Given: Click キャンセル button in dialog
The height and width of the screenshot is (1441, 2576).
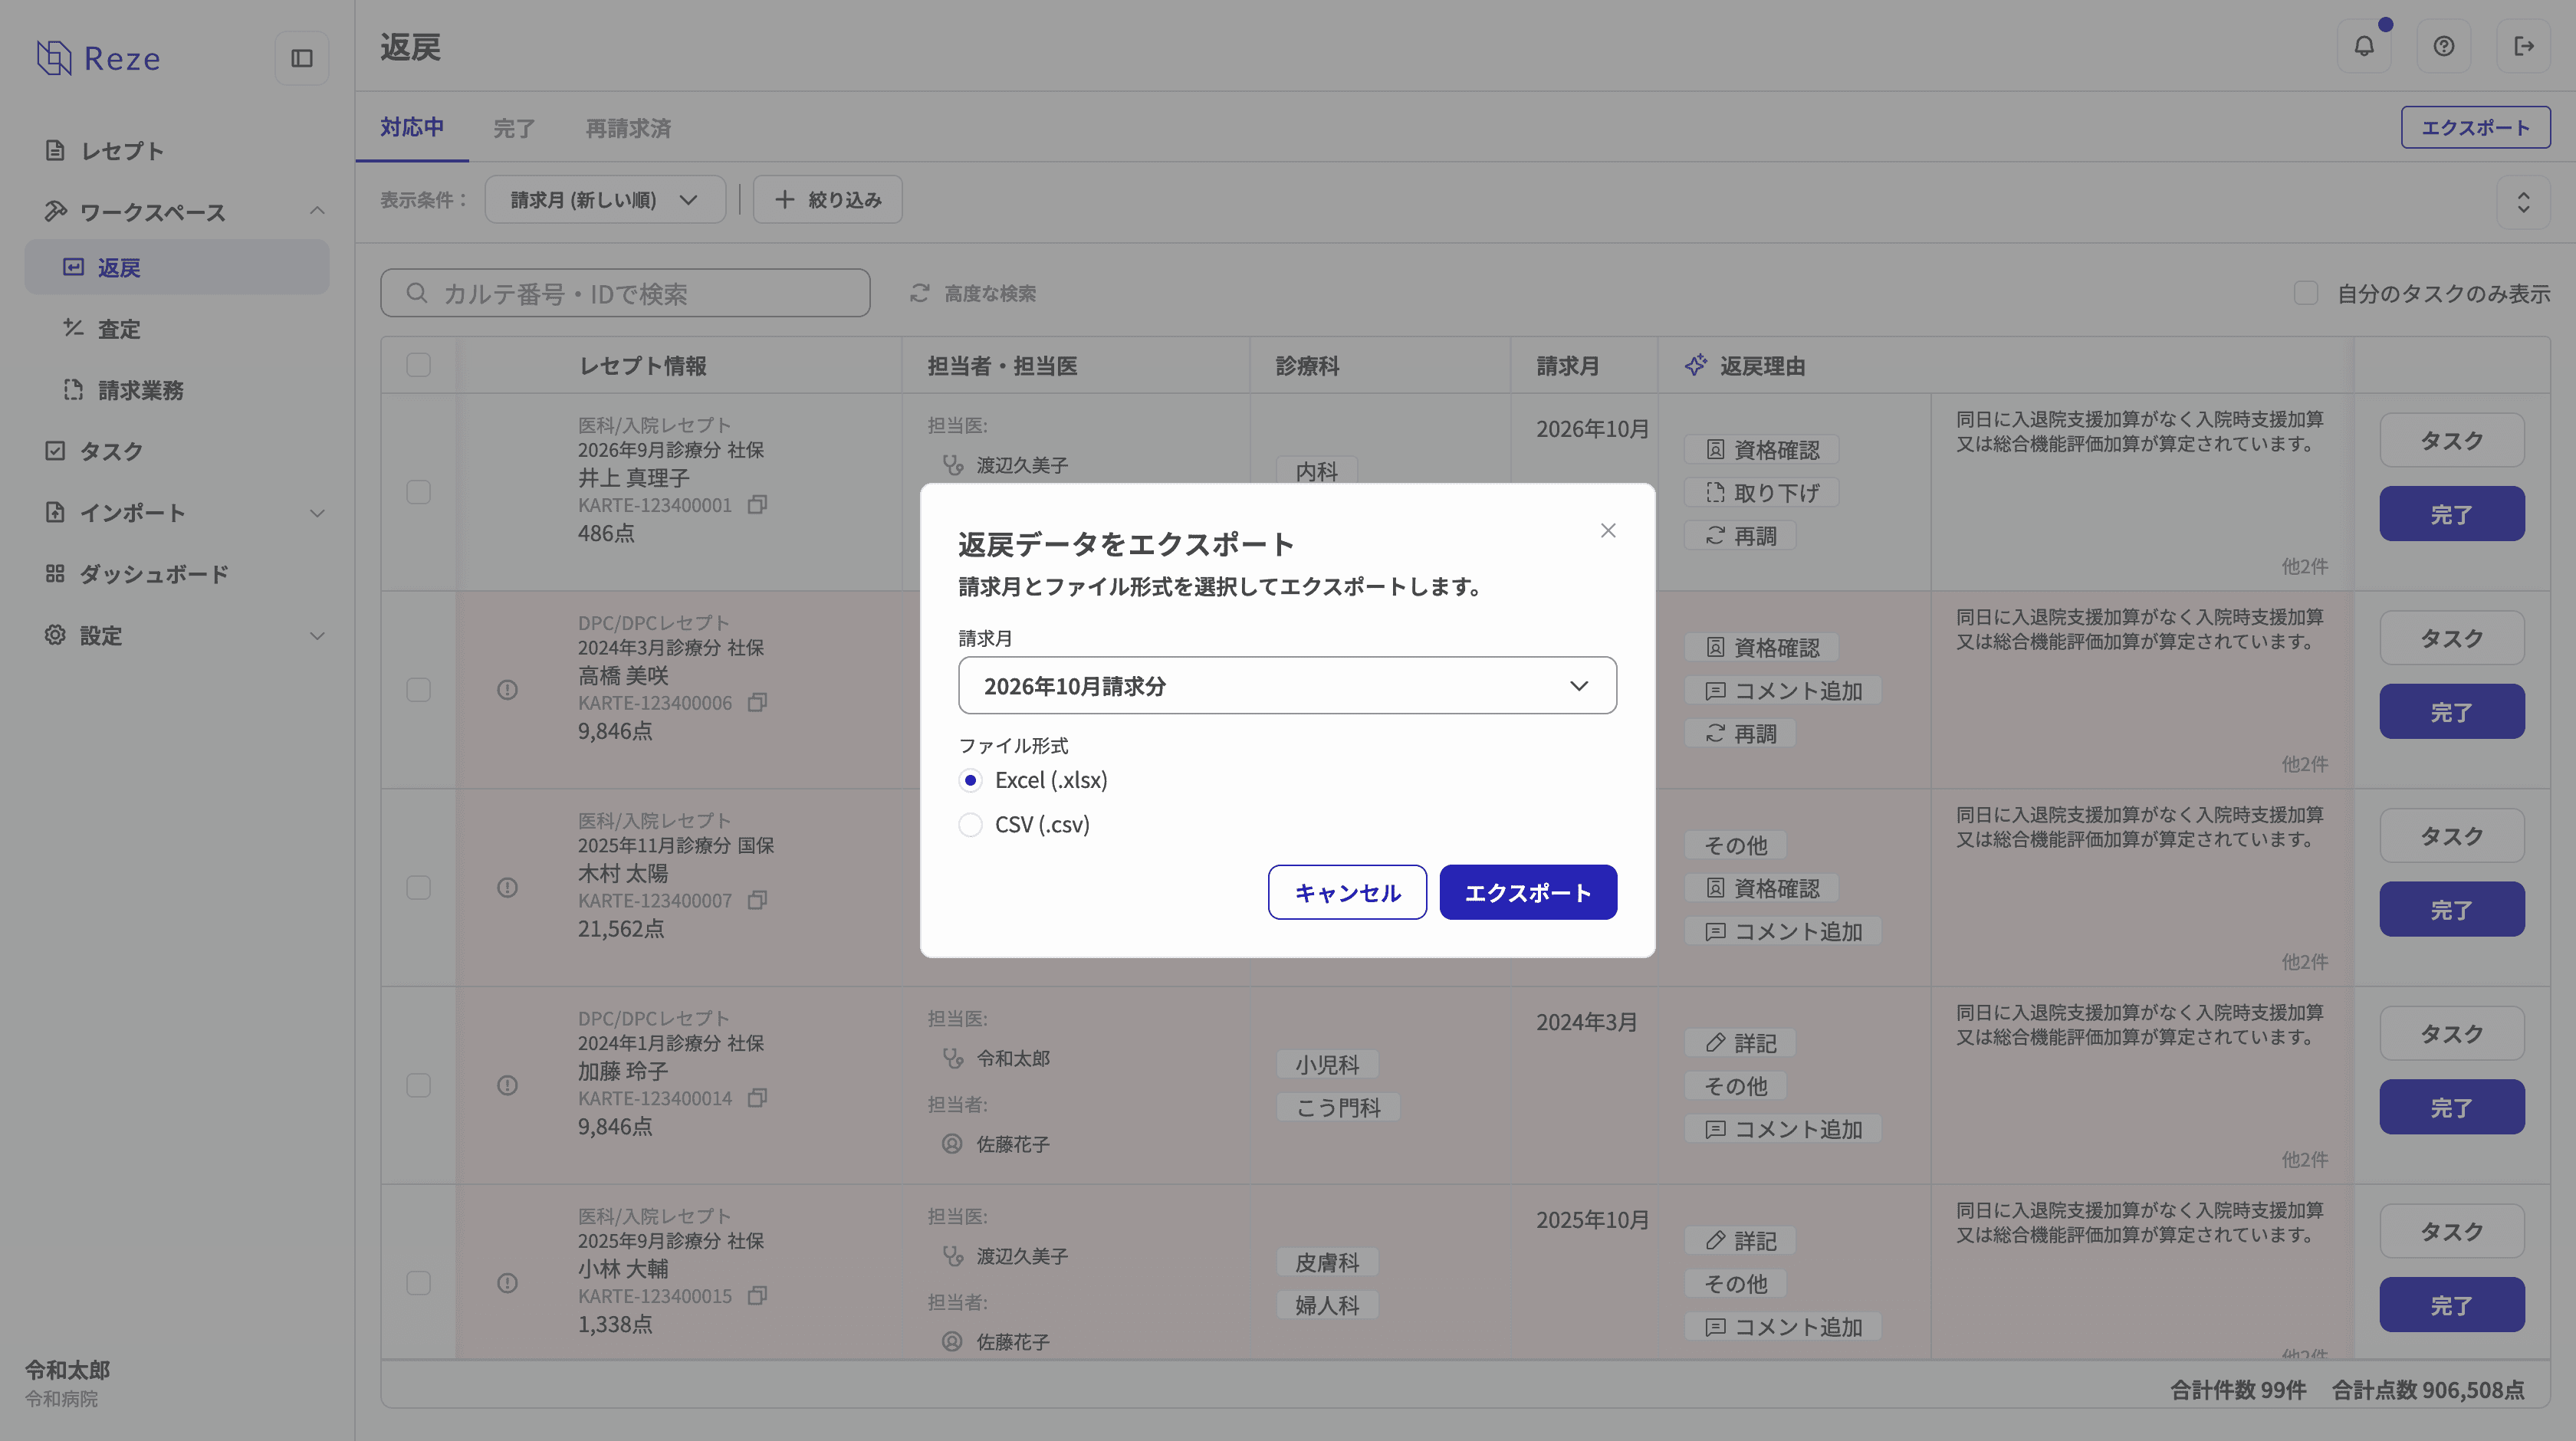Looking at the screenshot, I should pyautogui.click(x=1347, y=892).
